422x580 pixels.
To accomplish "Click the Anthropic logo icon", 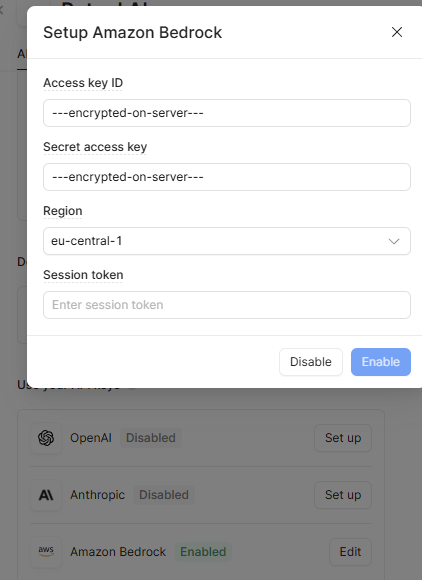I will pyautogui.click(x=46, y=495).
